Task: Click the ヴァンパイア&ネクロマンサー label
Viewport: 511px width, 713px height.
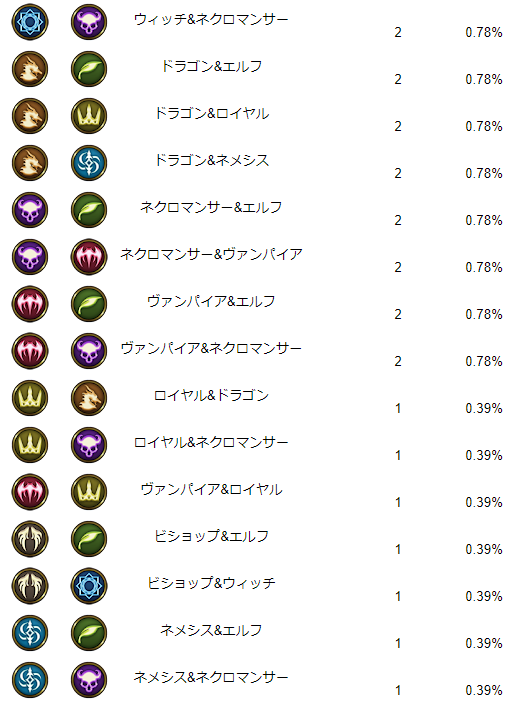Action: pyautogui.click(x=211, y=348)
